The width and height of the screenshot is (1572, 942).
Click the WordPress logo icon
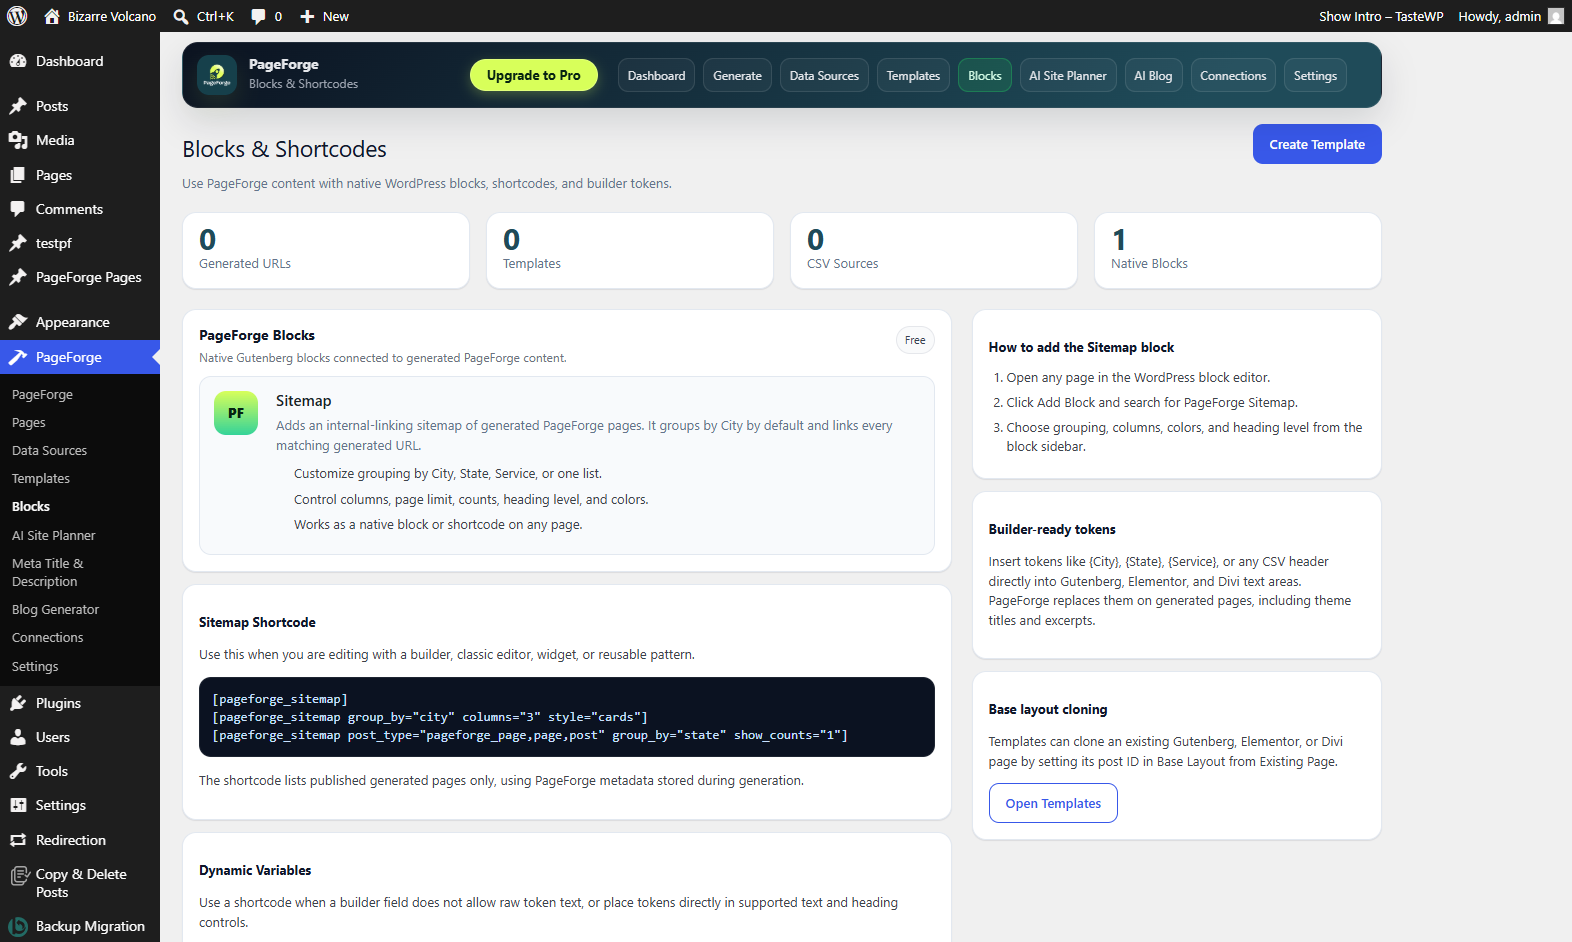17,16
